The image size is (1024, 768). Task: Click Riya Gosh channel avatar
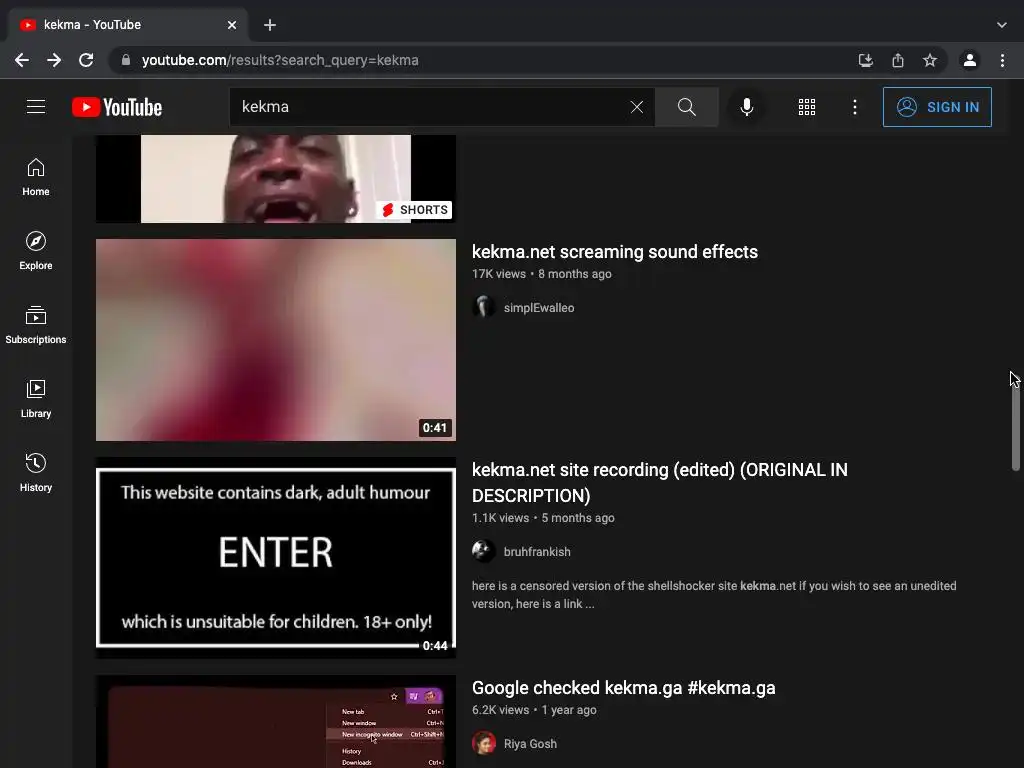[483, 743]
